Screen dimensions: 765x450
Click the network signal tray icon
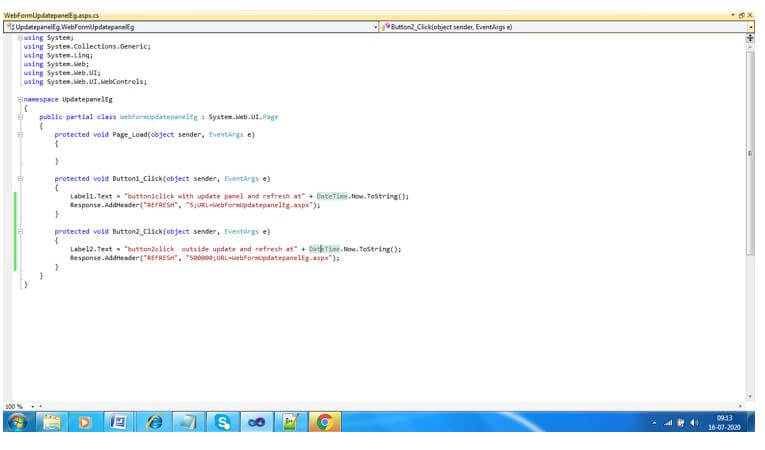[x=668, y=423]
